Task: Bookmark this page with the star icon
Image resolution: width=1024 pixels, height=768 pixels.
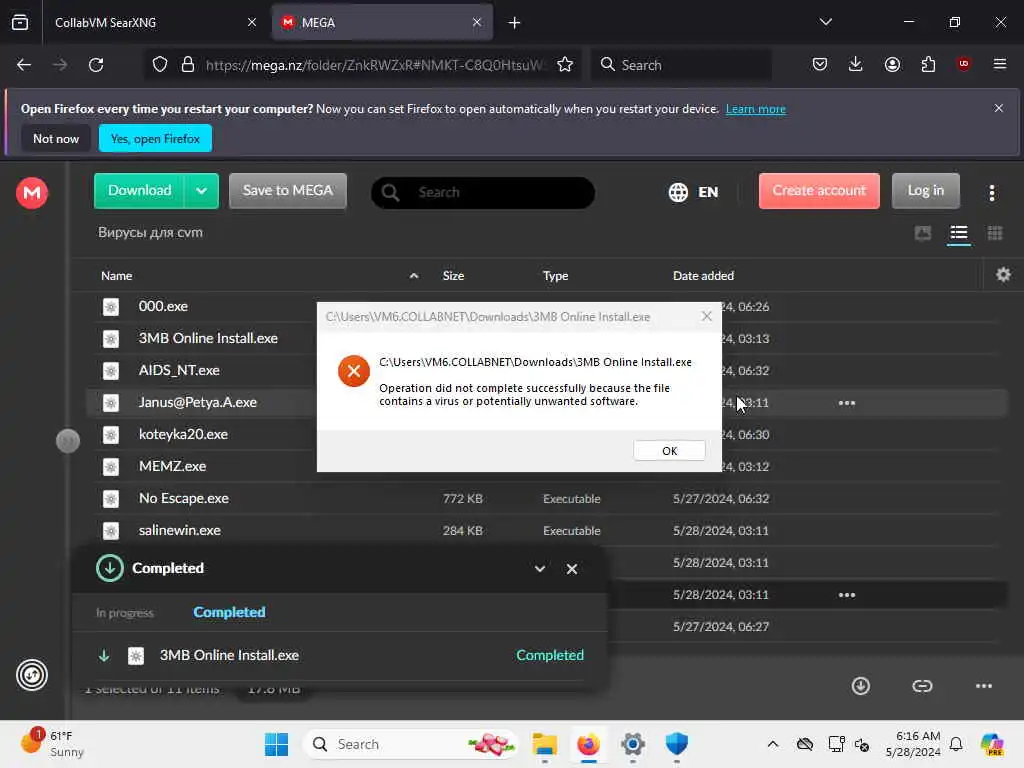Action: point(565,65)
